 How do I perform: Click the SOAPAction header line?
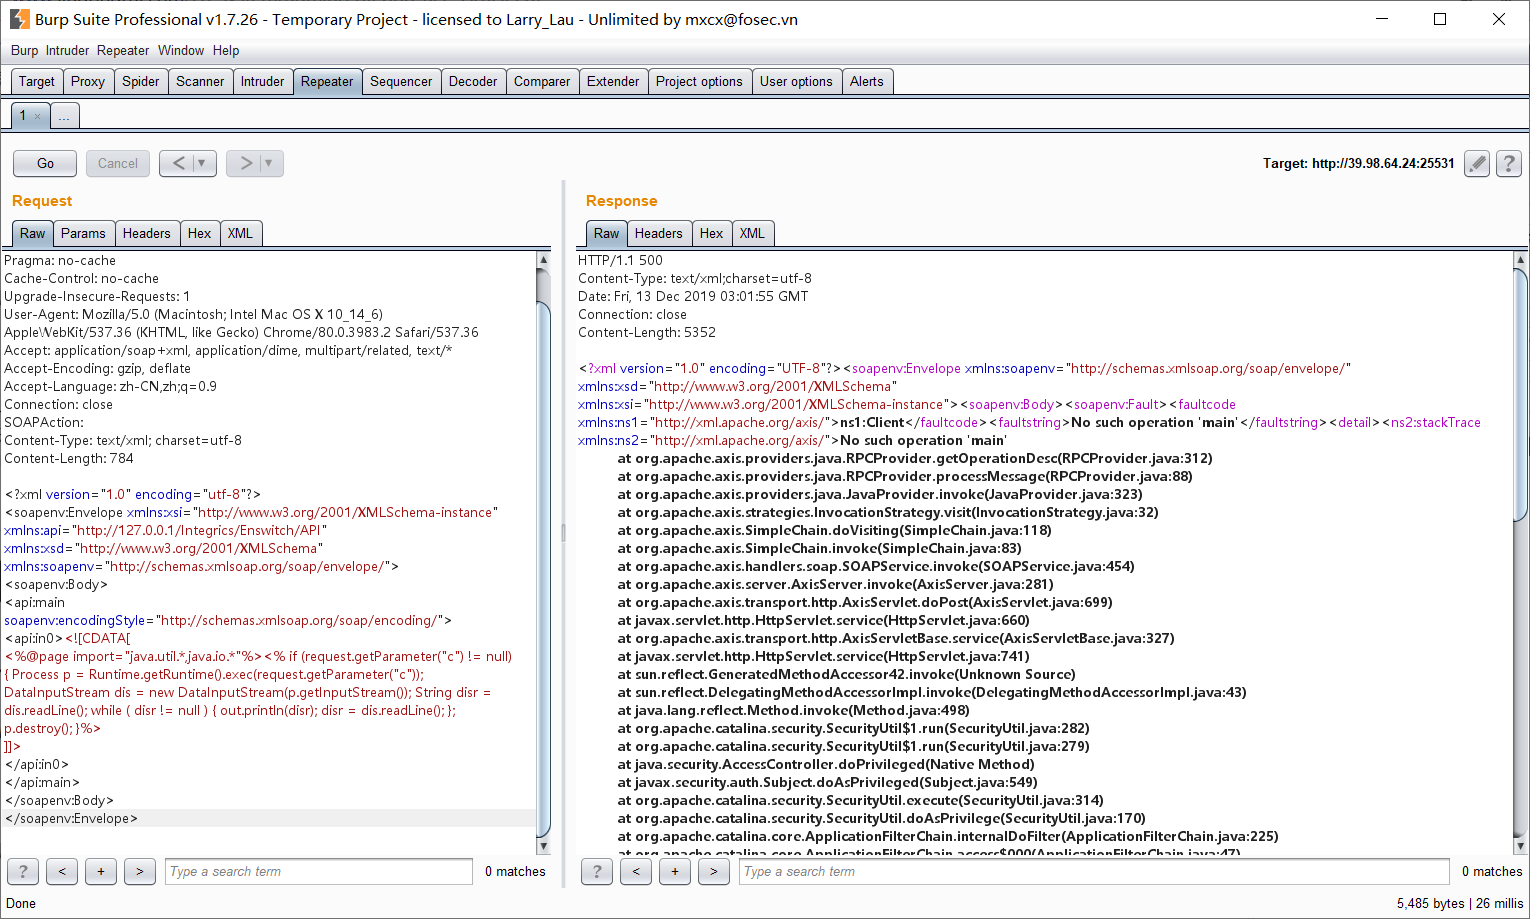click(x=44, y=423)
